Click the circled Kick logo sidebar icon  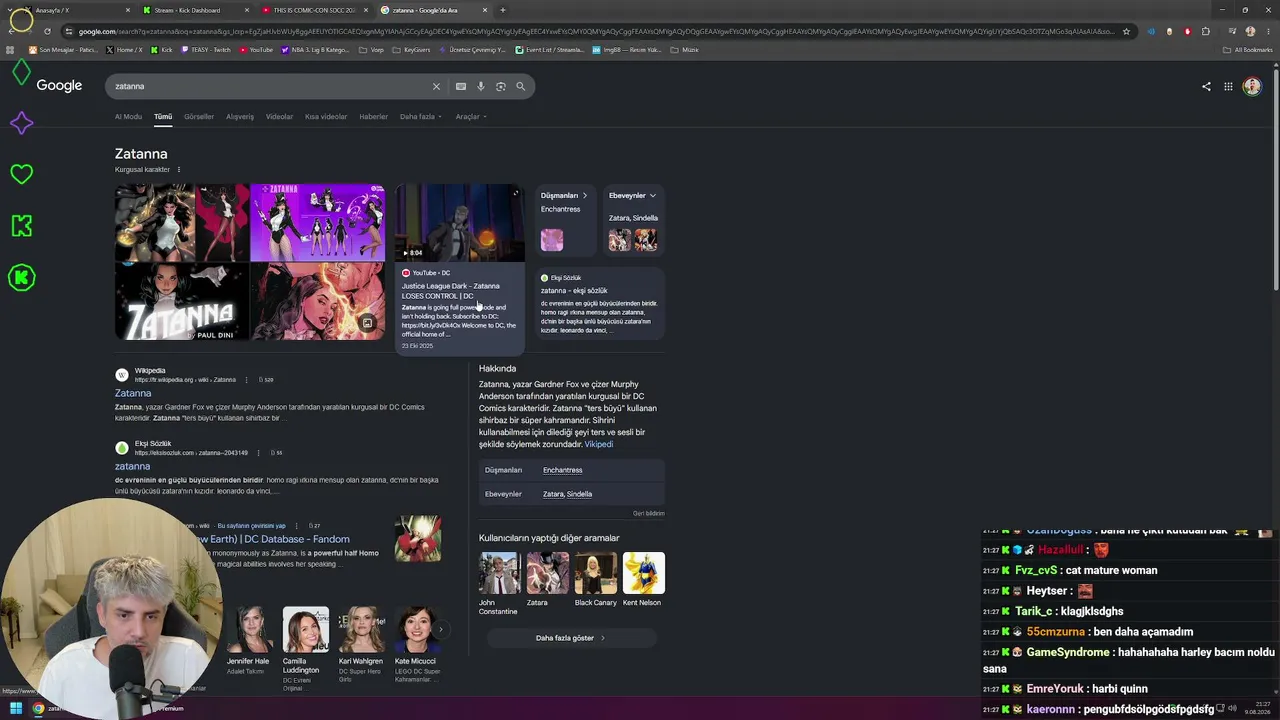click(21, 277)
